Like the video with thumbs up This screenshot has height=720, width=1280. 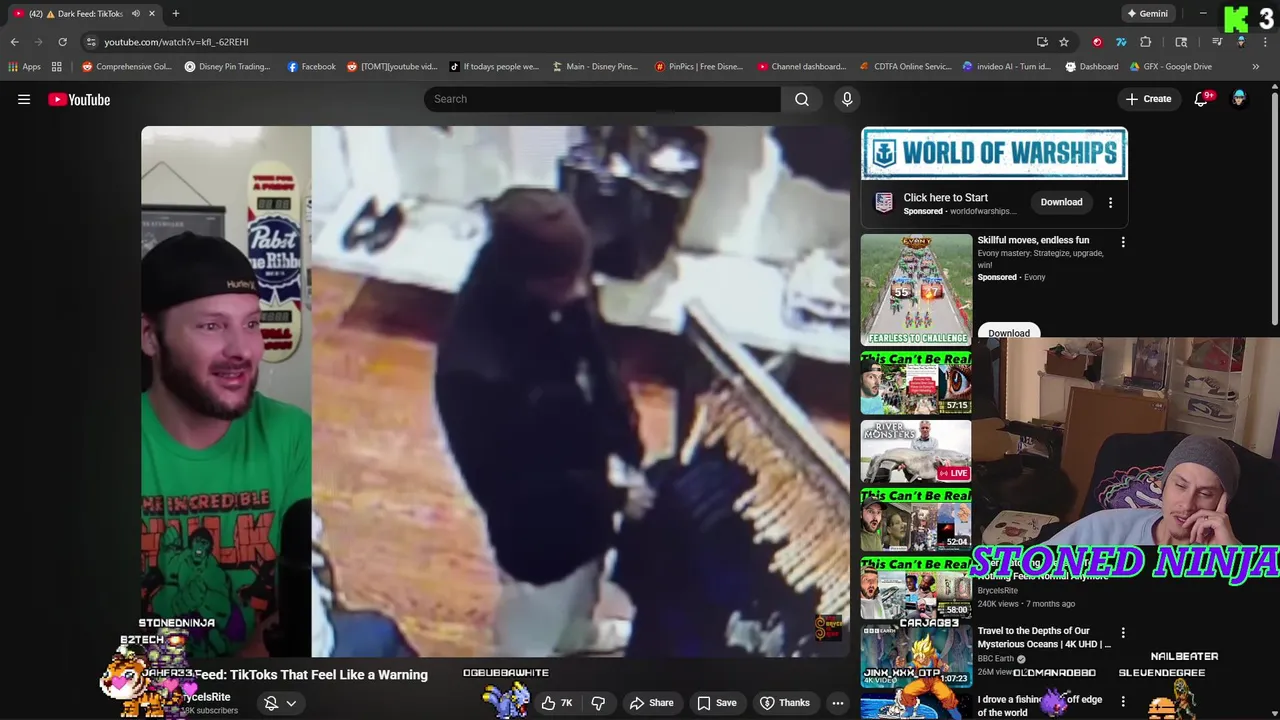pyautogui.click(x=557, y=703)
